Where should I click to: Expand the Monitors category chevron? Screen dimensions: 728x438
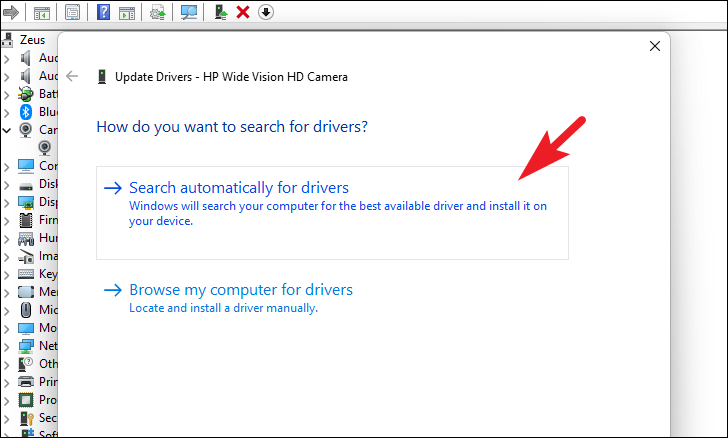pos(6,328)
